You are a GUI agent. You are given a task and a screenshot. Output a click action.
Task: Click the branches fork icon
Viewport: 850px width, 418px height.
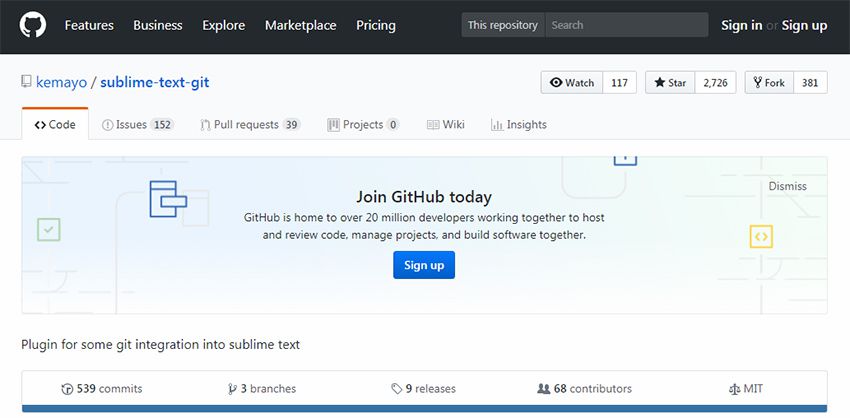232,389
